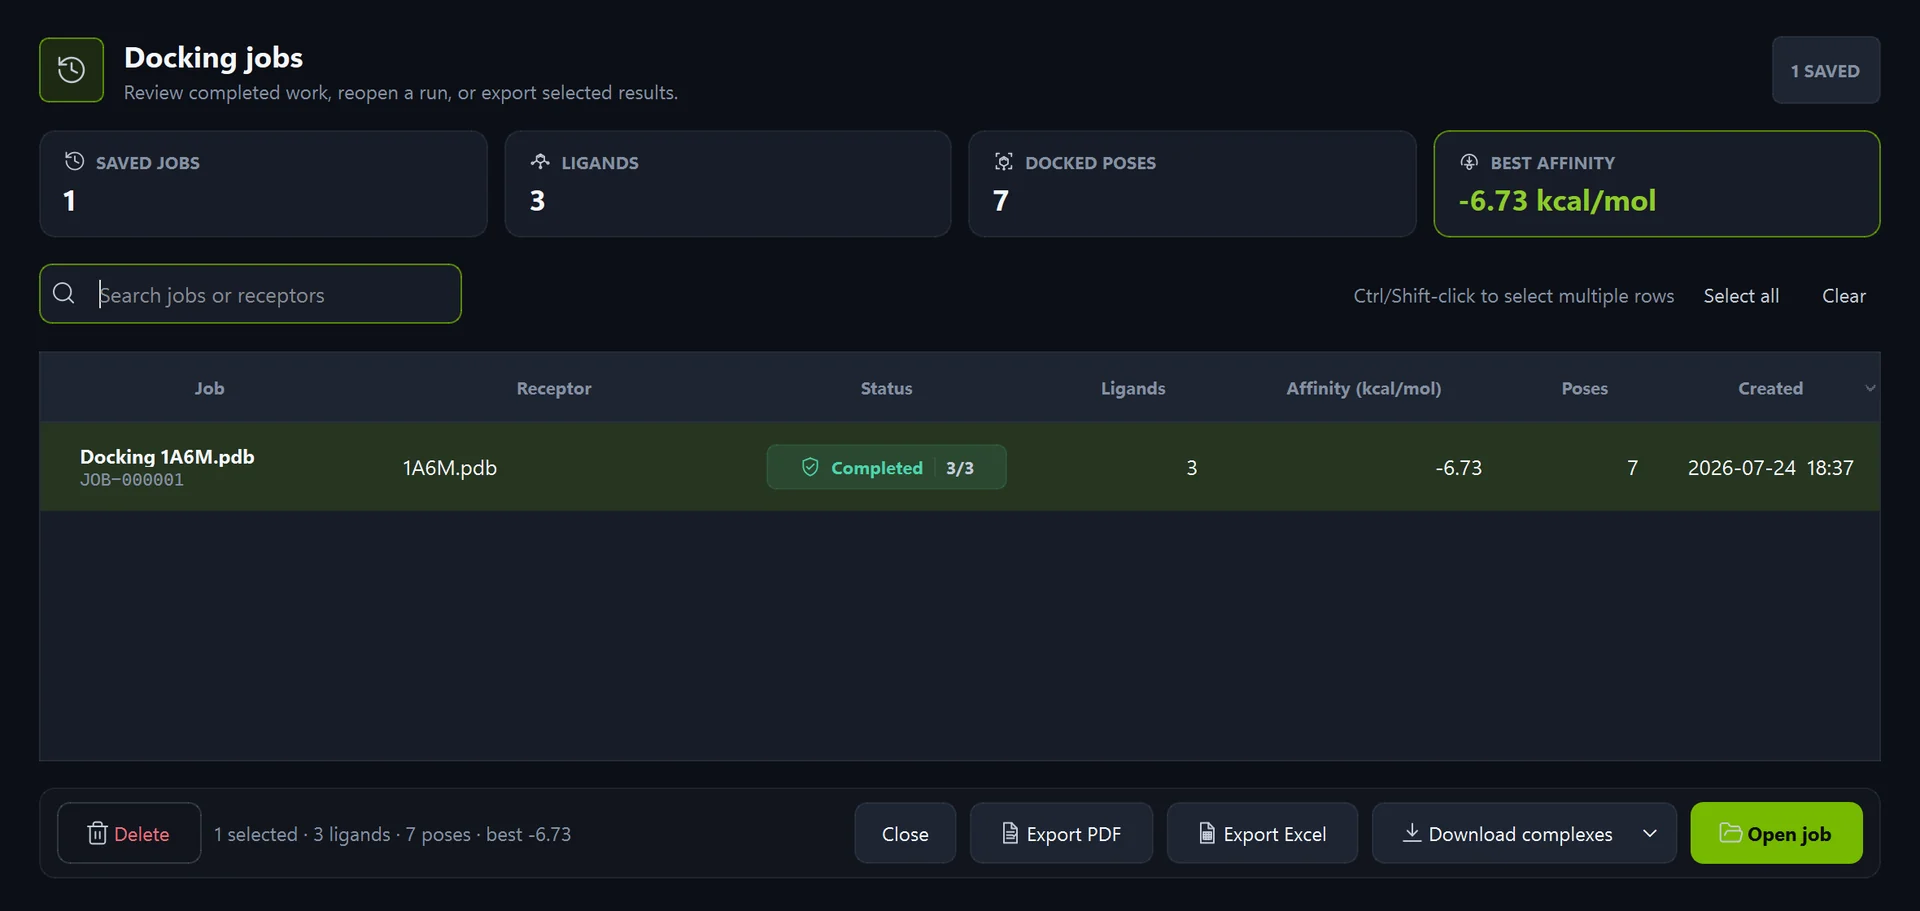Sort by the Job column header

click(209, 388)
